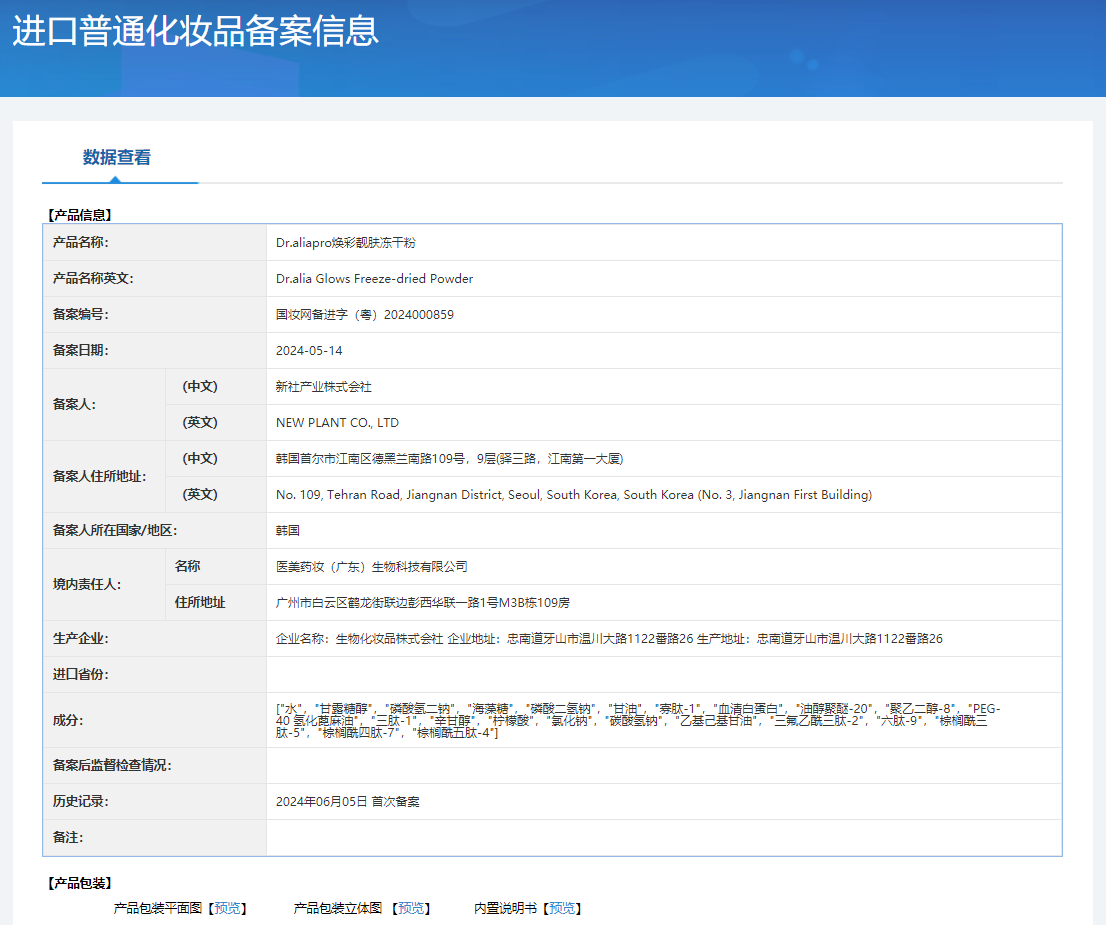This screenshot has height=925, width=1106.
Task: Select the country value 韩国
Action: coord(288,531)
